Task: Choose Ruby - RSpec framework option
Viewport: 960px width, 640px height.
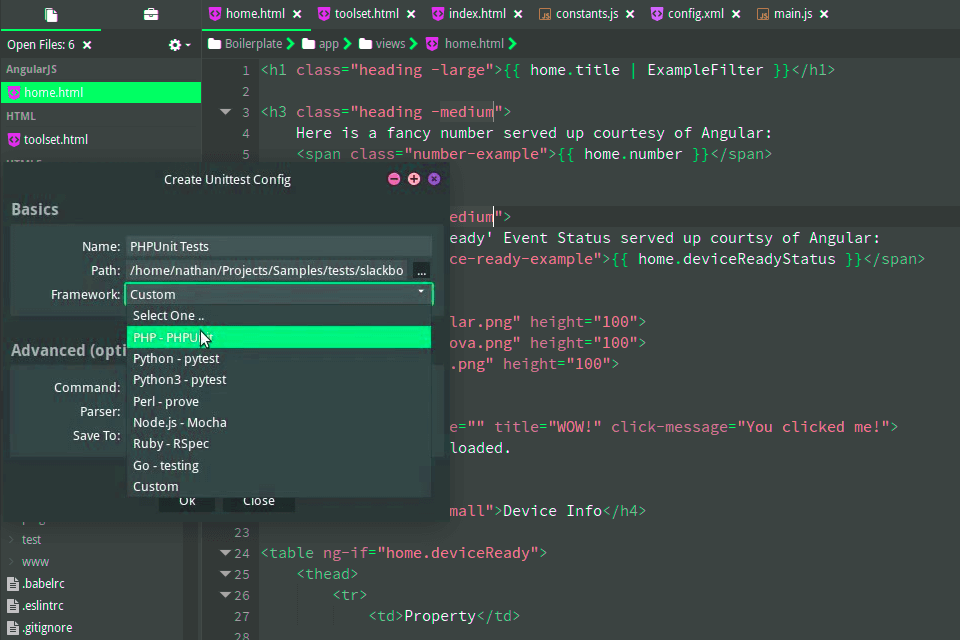Action: coord(279,443)
